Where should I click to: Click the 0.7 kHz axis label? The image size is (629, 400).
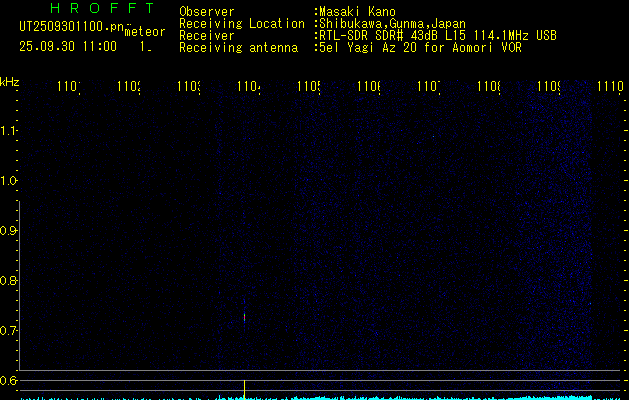pyautogui.click(x=8, y=331)
